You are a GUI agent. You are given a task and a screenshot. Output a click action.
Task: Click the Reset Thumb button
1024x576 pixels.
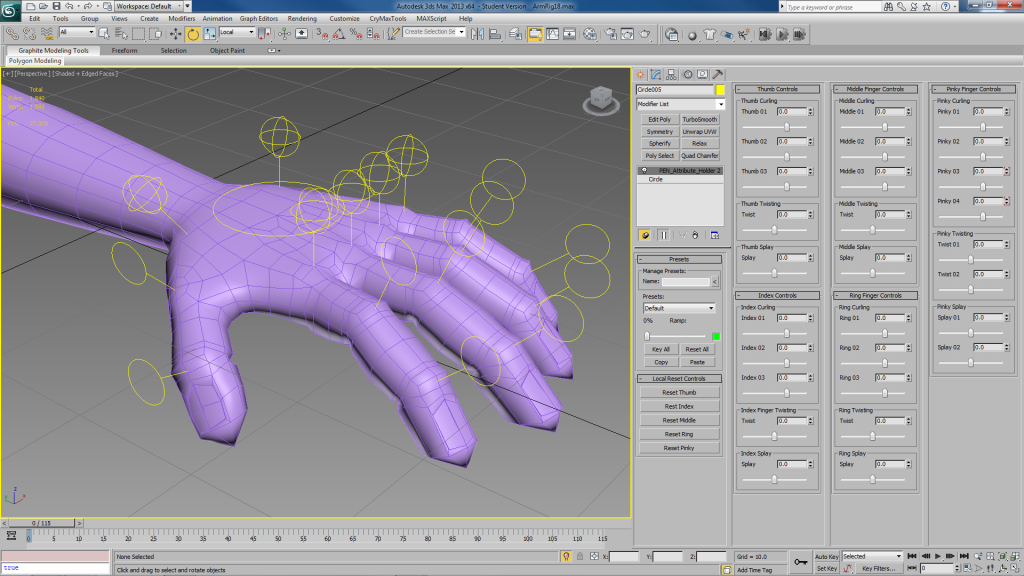679,392
